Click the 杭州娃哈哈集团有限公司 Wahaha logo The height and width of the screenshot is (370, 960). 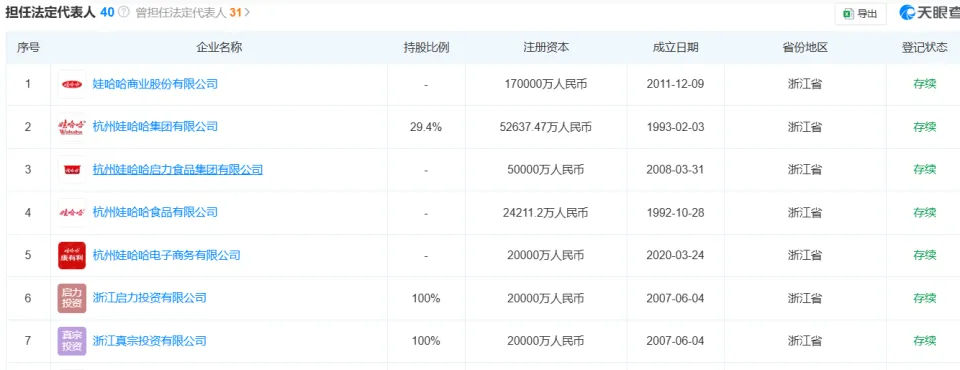coord(72,127)
